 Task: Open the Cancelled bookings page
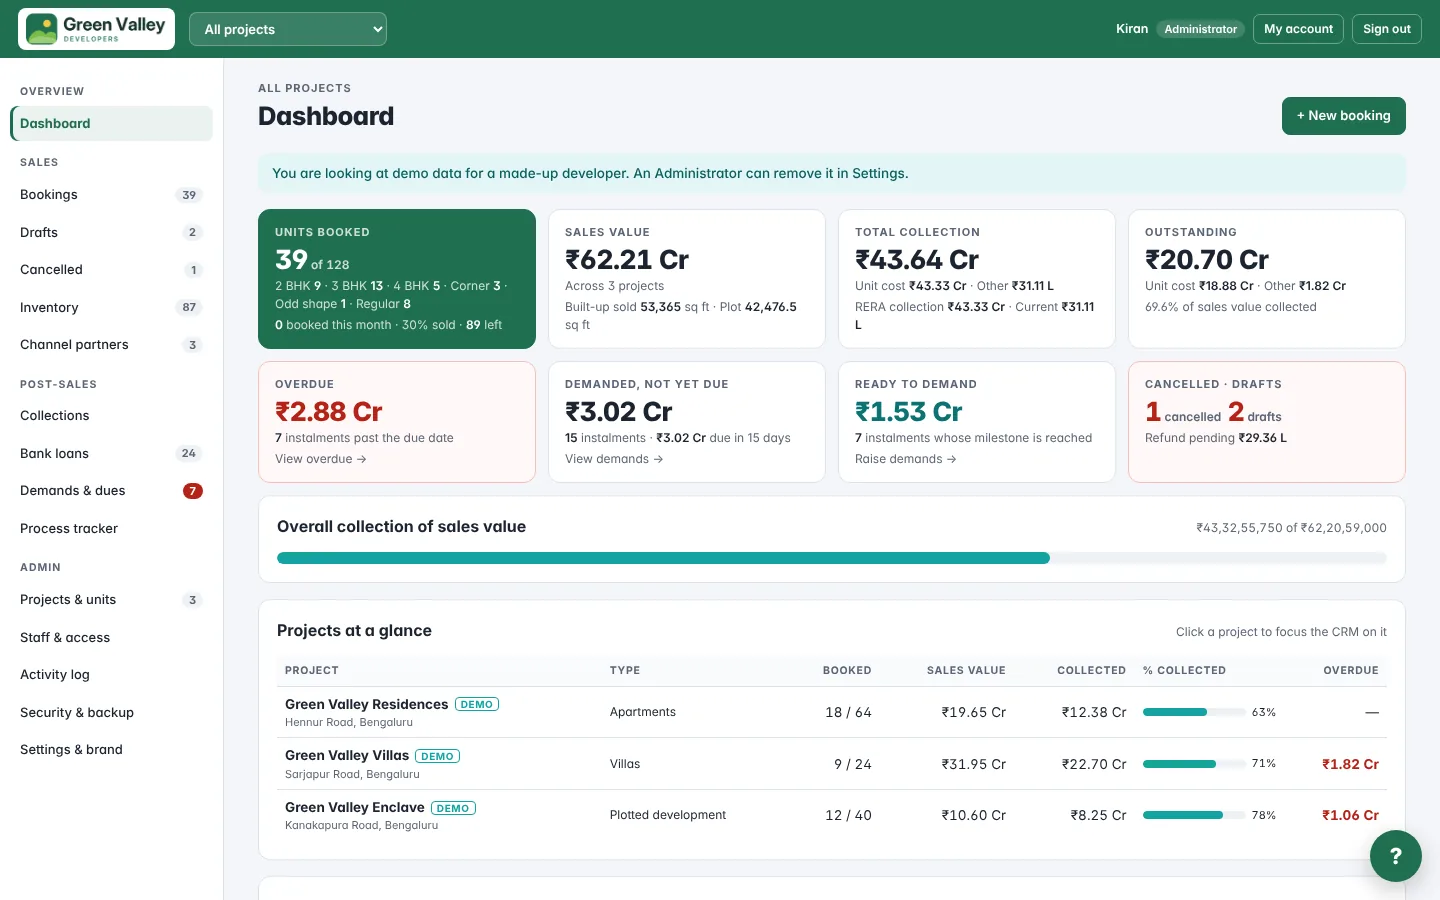click(x=111, y=270)
